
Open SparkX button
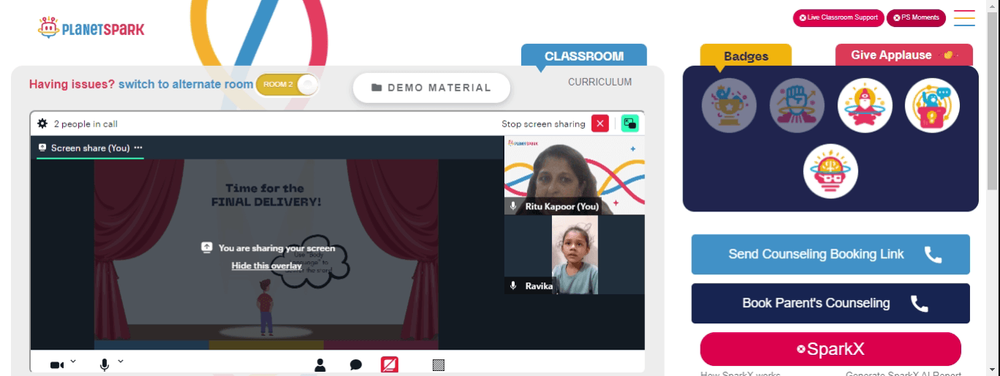coord(830,349)
